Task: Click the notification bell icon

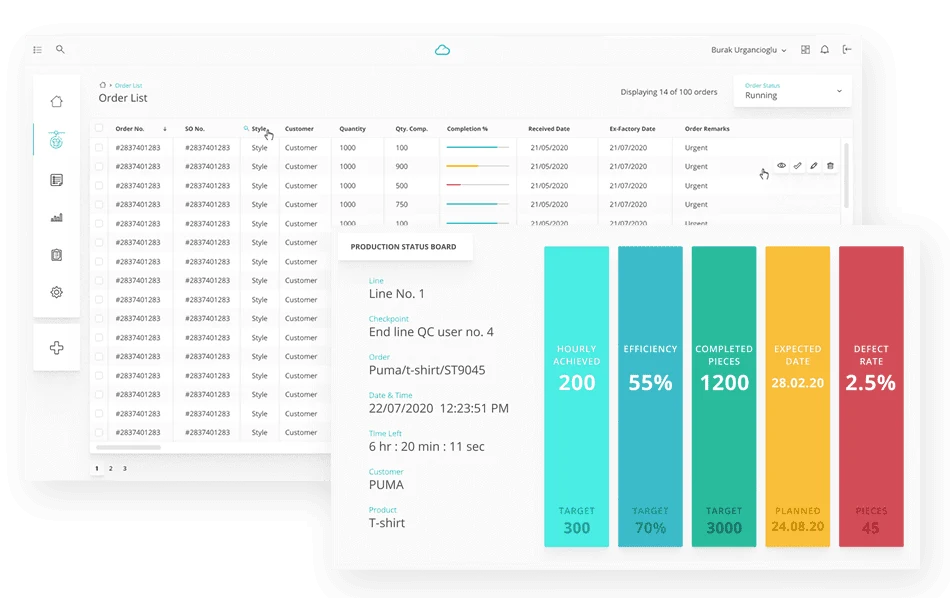Action: tap(824, 50)
